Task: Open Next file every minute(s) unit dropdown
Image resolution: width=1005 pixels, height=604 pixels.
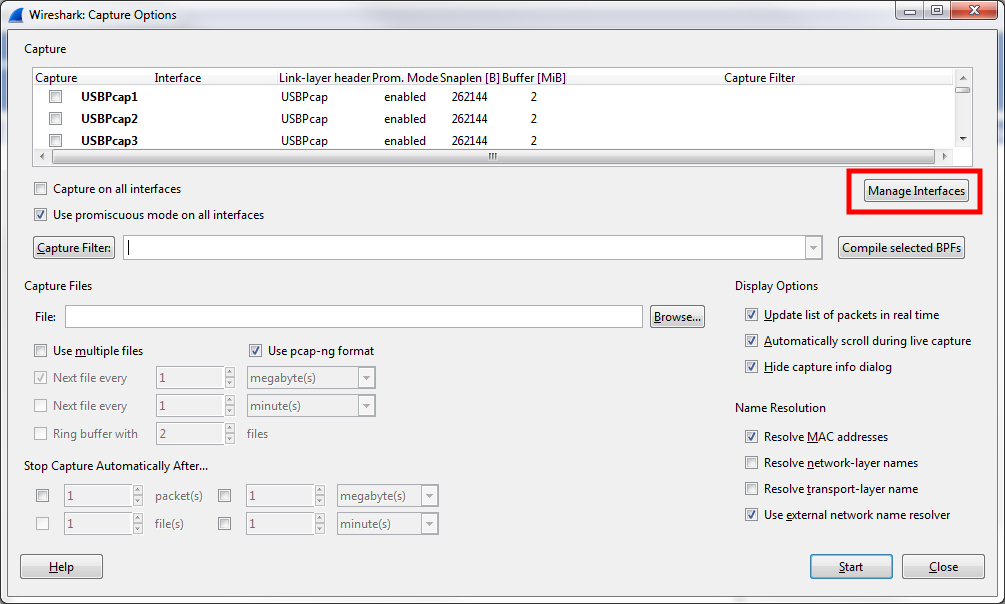Action: (366, 406)
